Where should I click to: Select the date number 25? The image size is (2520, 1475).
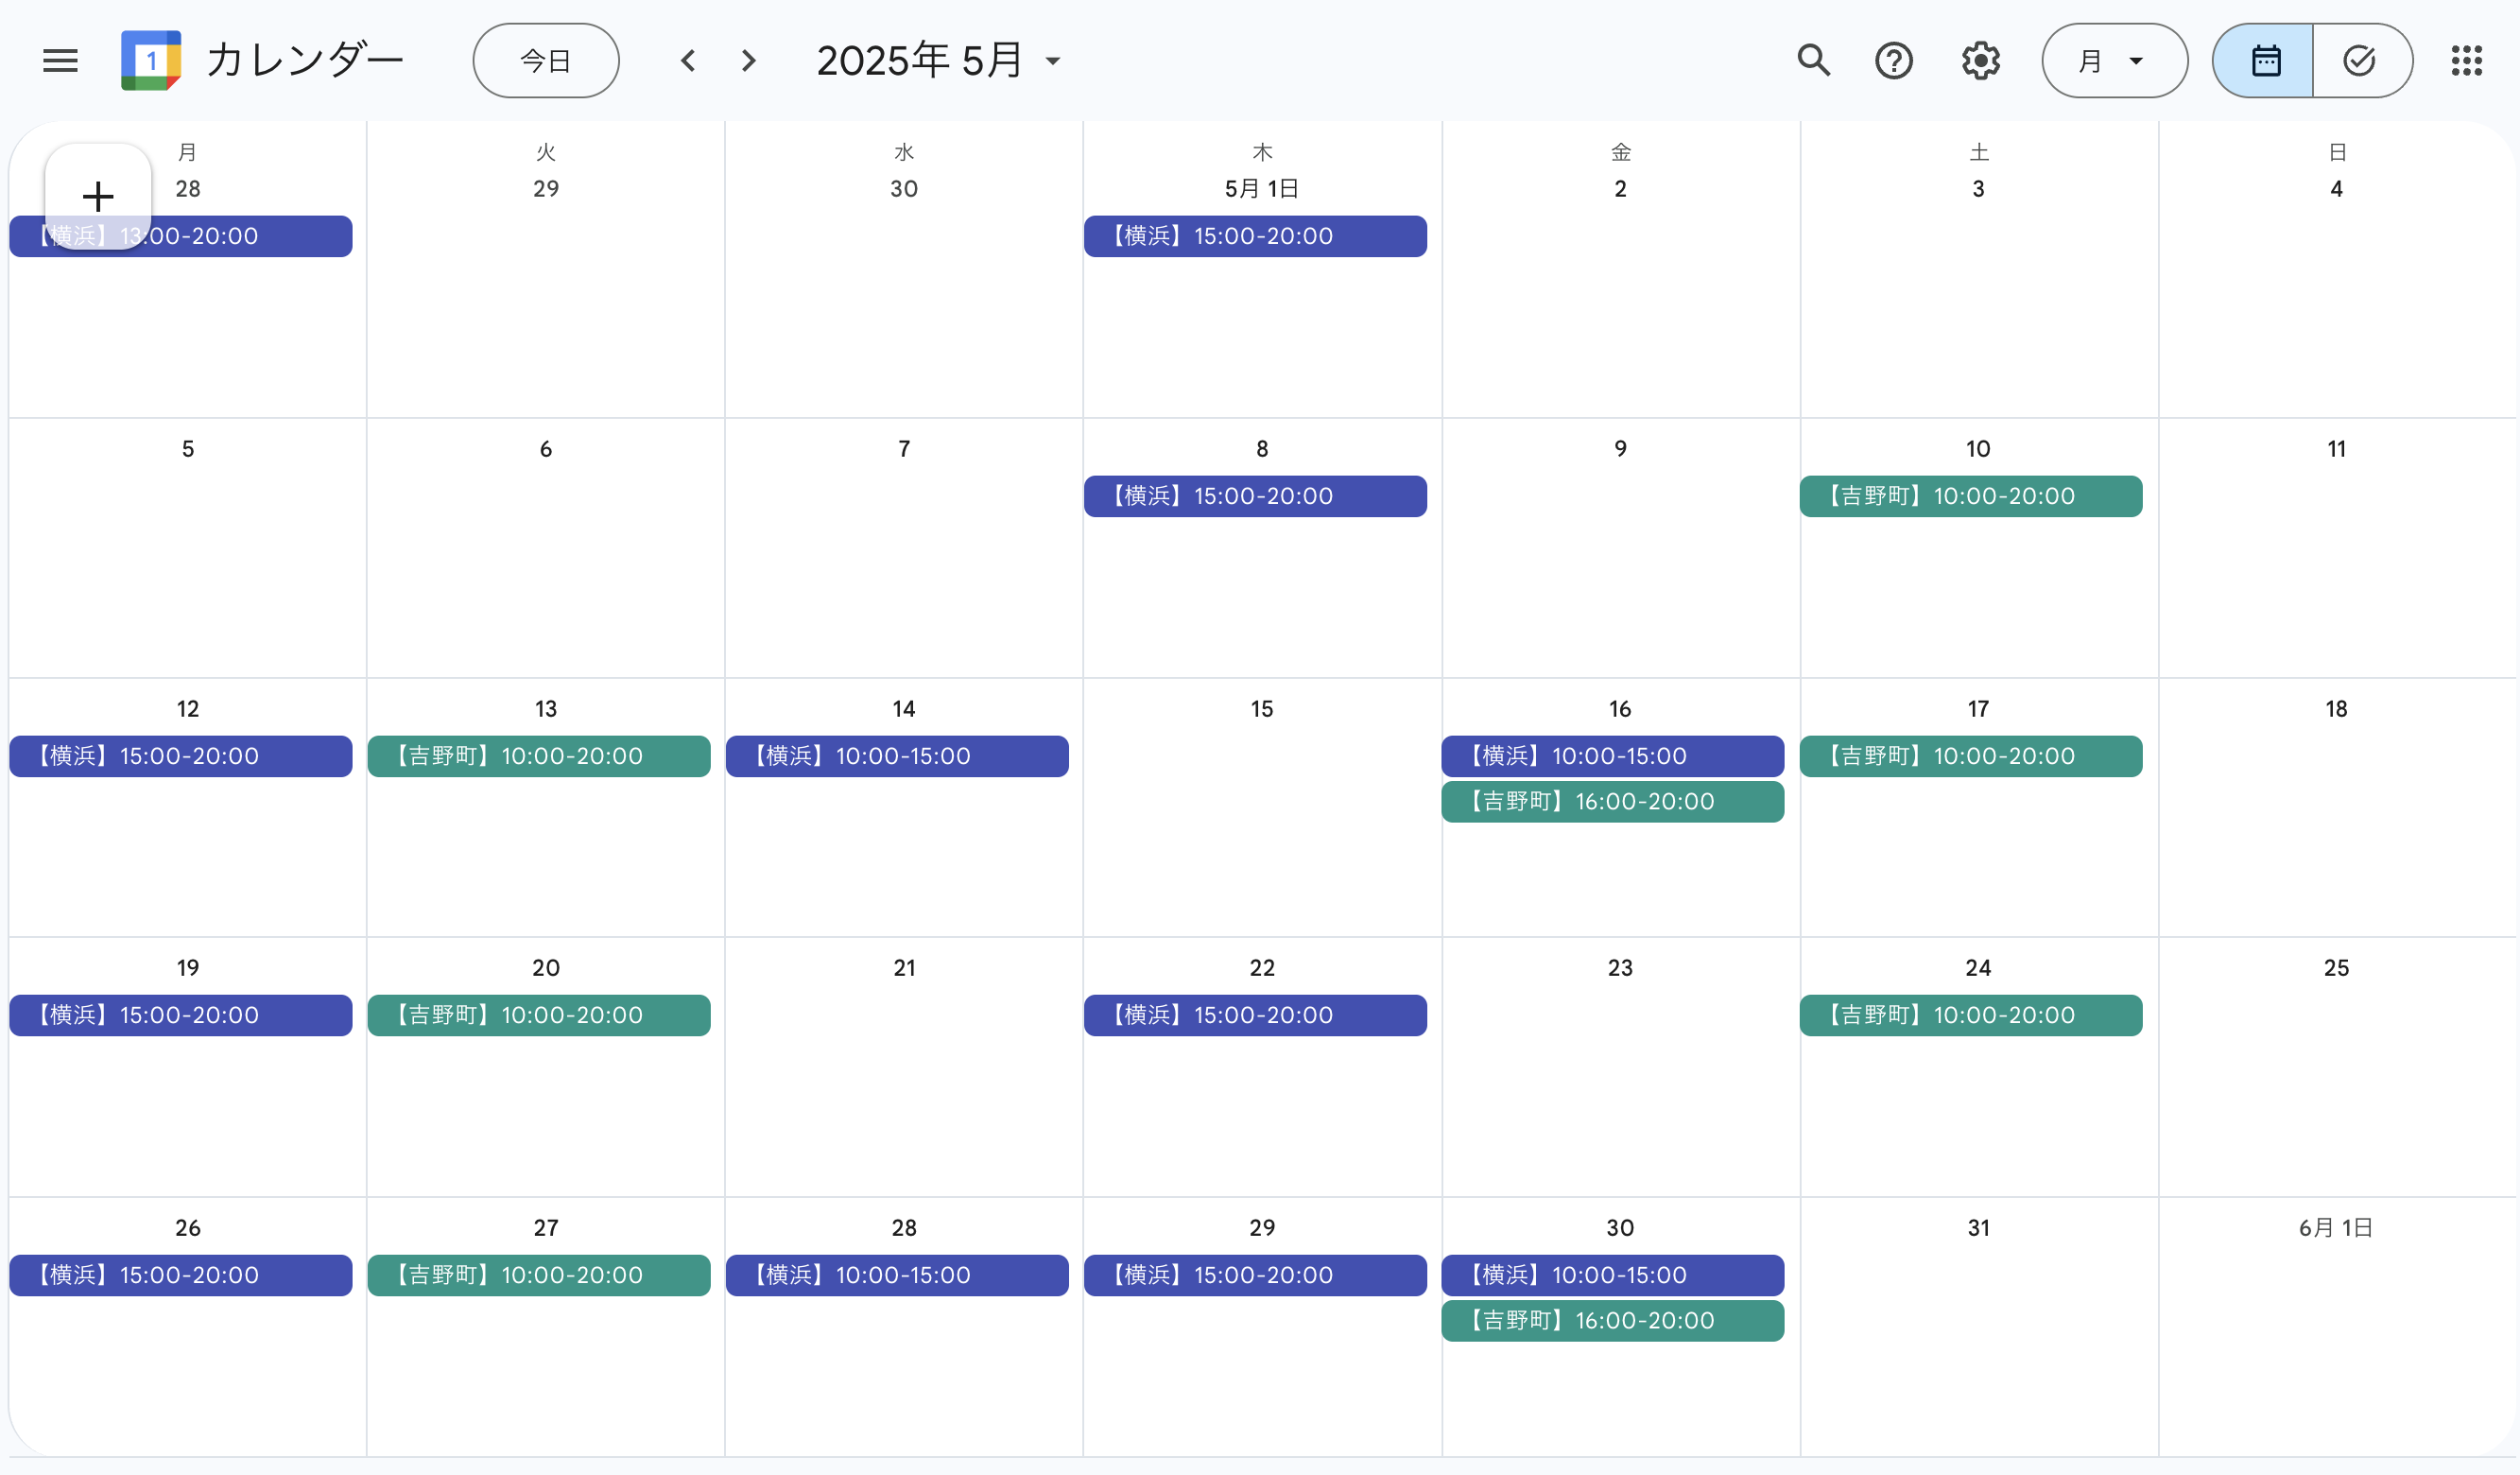2336,968
